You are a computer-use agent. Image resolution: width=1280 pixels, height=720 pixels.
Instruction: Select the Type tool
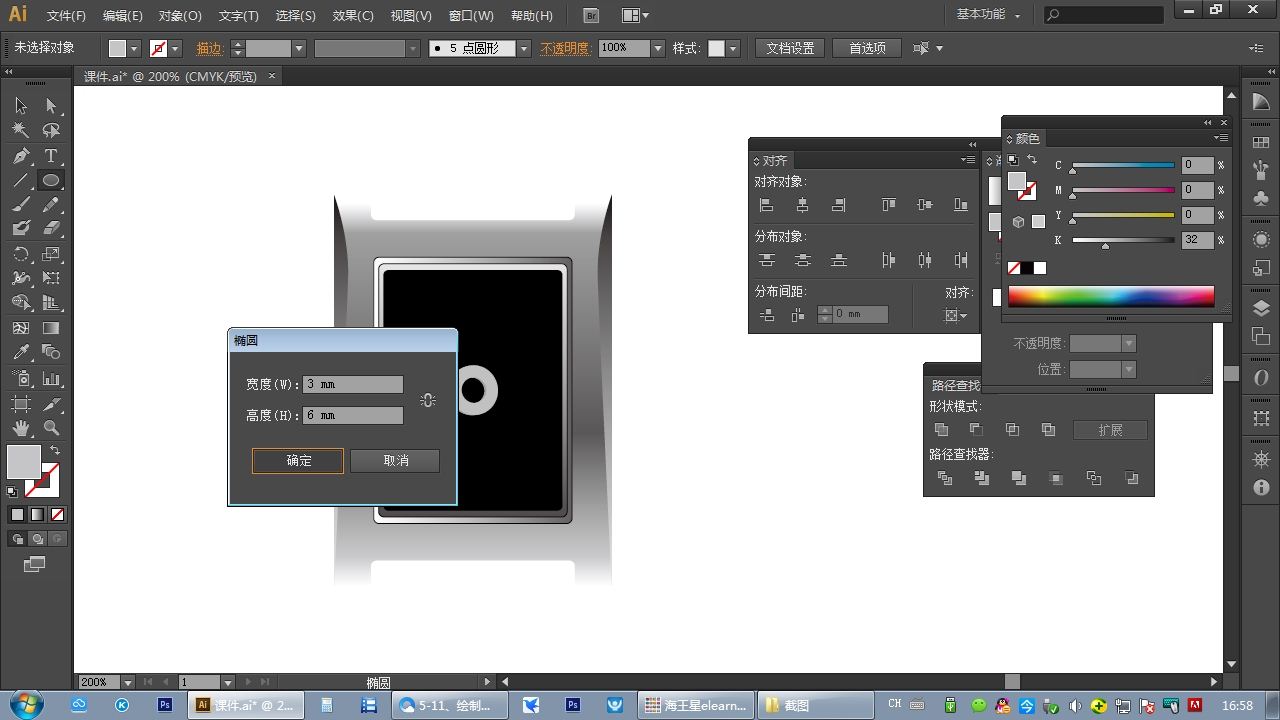(51, 156)
